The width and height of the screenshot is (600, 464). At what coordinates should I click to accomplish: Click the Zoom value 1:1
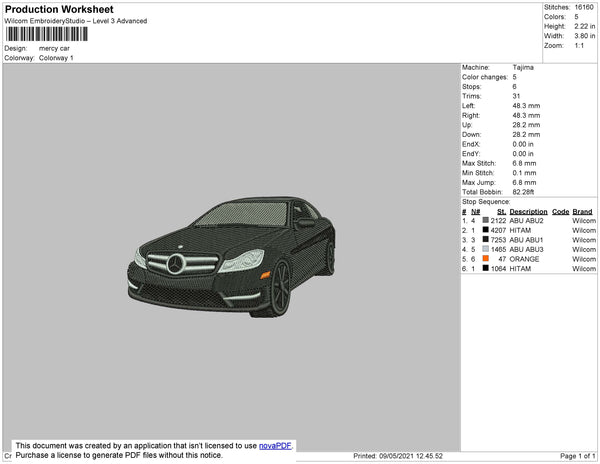[x=579, y=46]
